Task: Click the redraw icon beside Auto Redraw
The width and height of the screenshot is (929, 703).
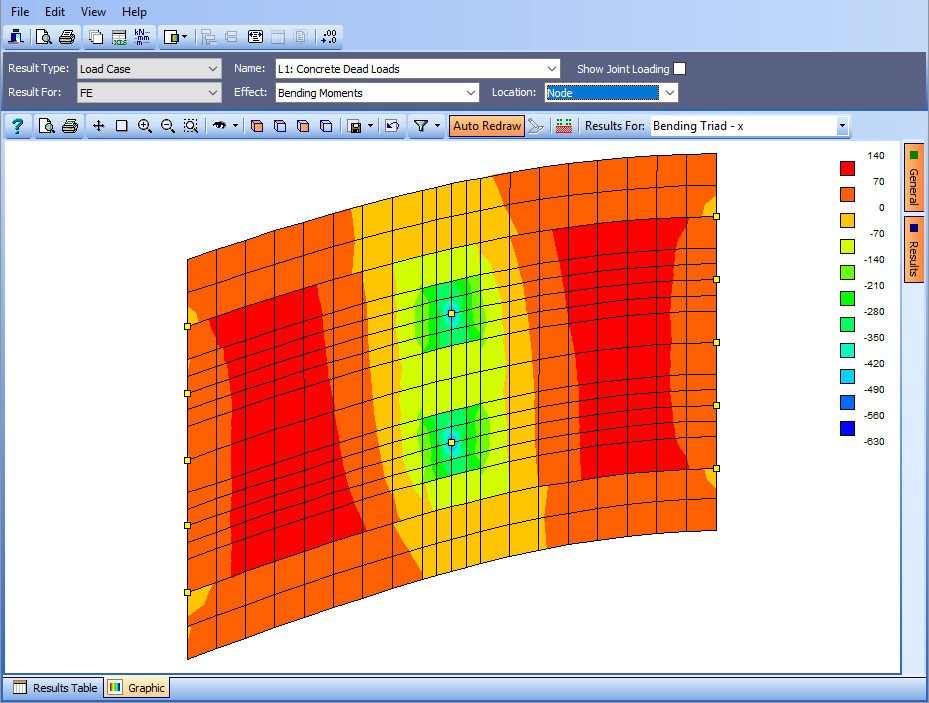Action: coord(536,126)
